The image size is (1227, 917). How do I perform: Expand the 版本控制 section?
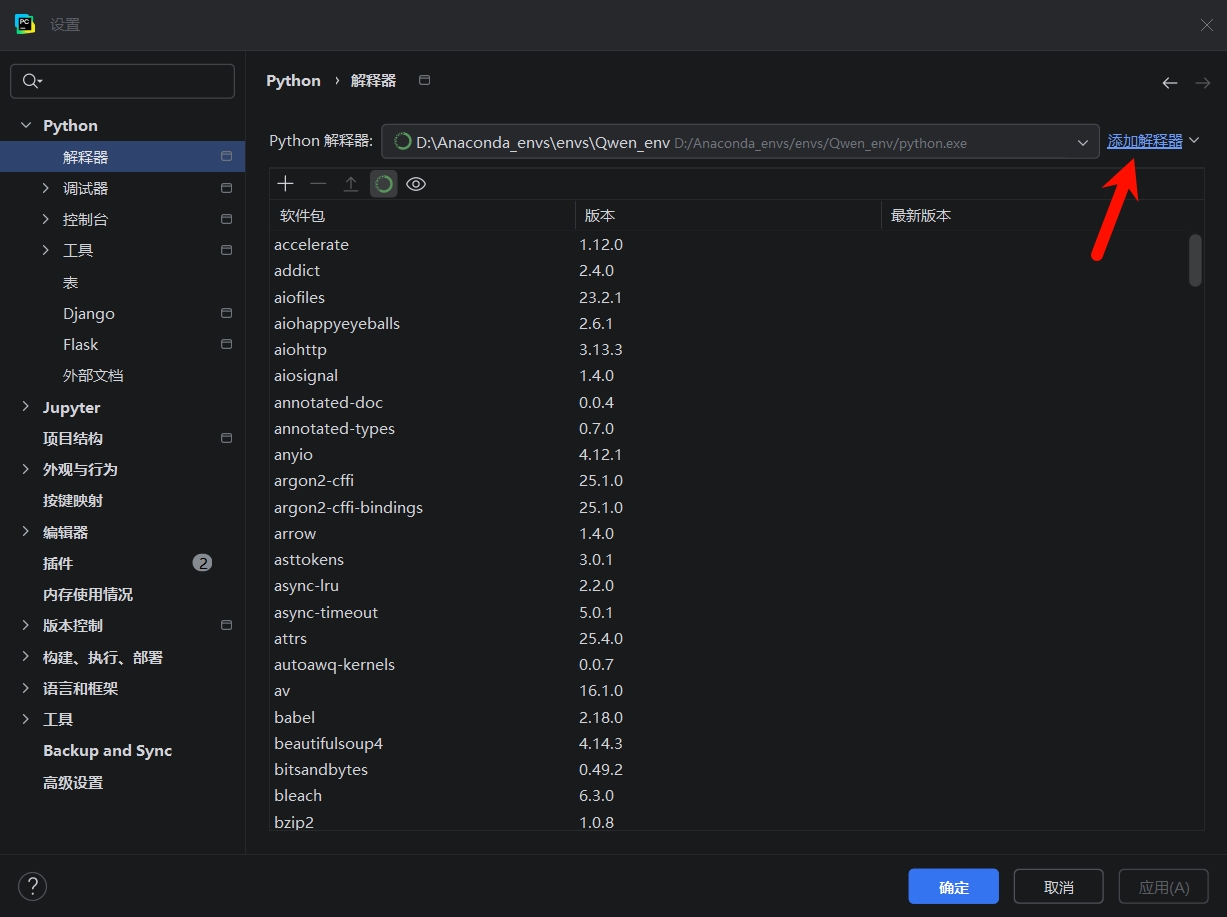click(26, 625)
